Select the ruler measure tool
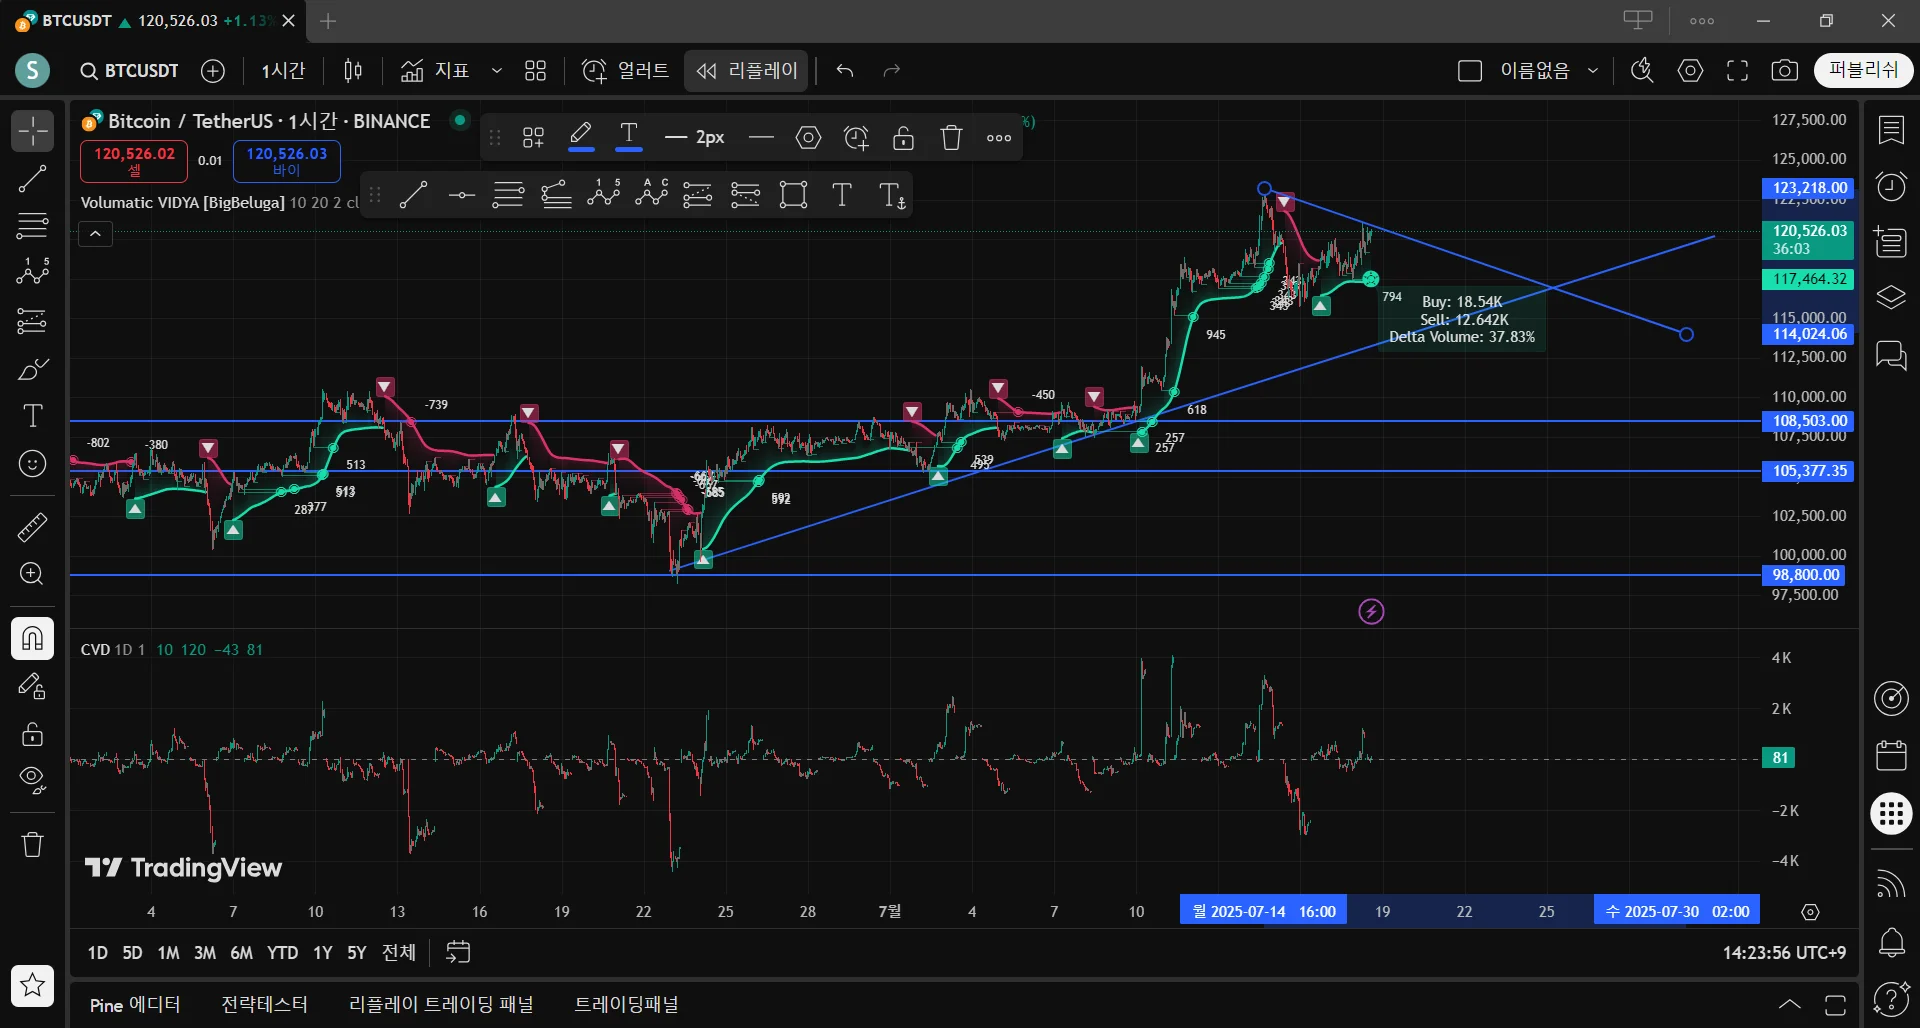The width and height of the screenshot is (1920, 1028). pyautogui.click(x=32, y=527)
